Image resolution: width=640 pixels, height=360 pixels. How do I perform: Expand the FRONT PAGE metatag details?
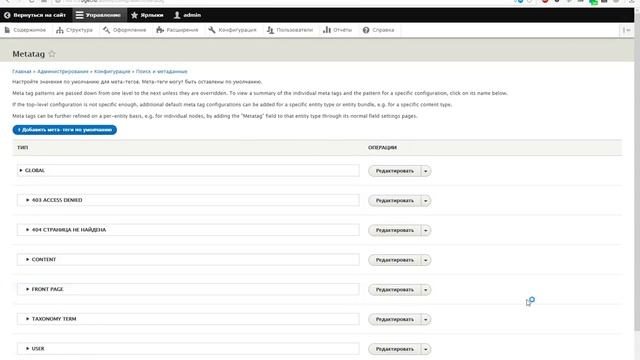point(188,289)
